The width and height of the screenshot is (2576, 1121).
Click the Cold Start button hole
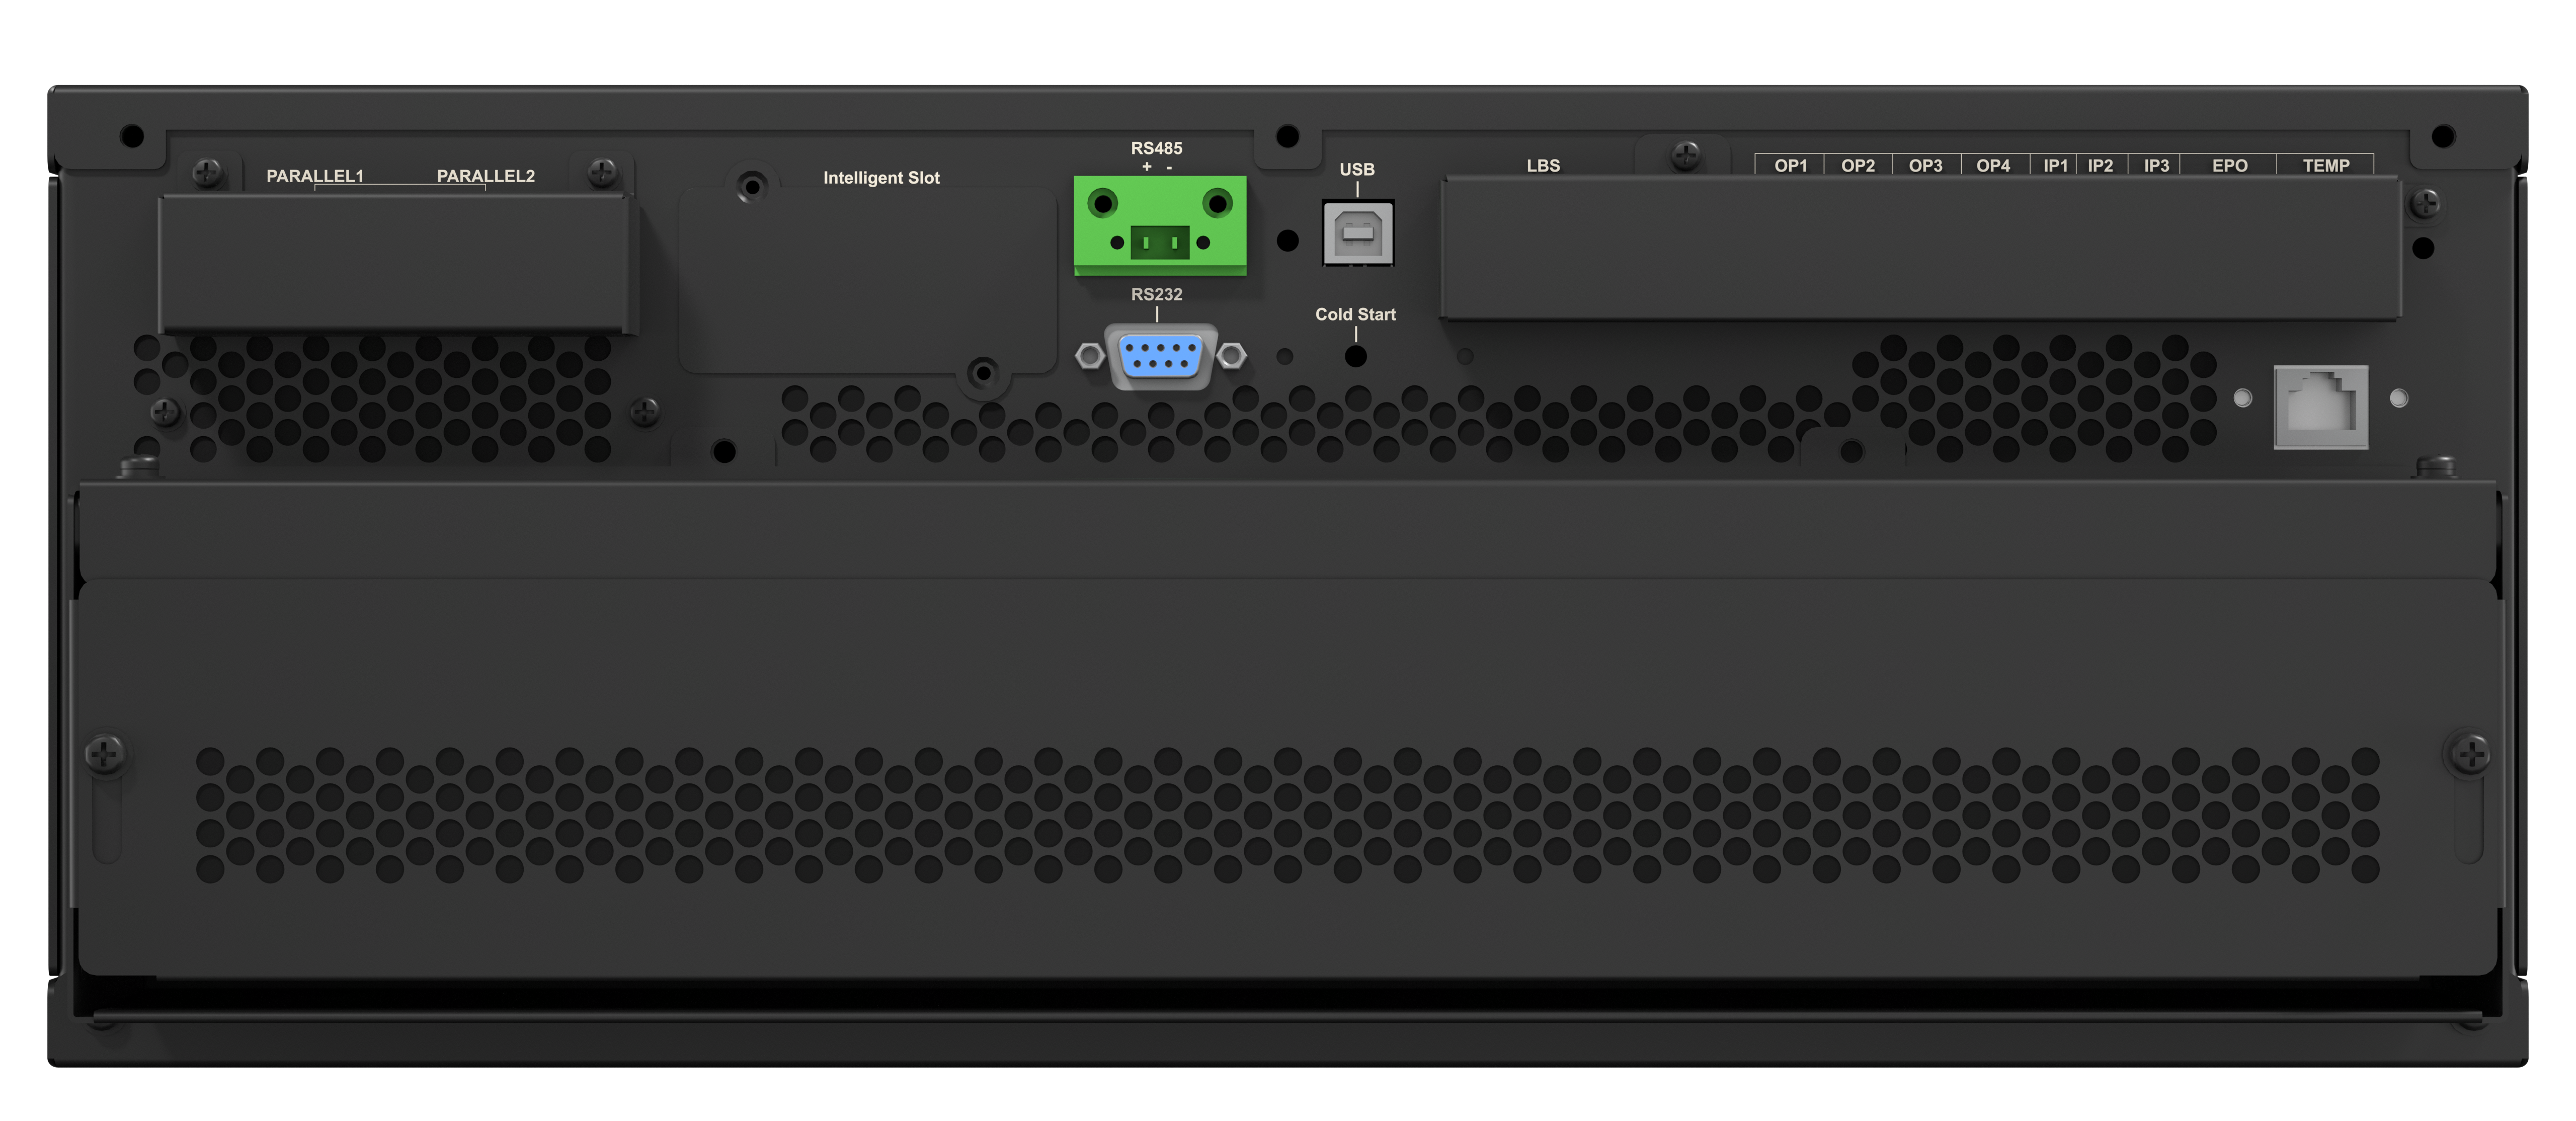[x=1355, y=356]
